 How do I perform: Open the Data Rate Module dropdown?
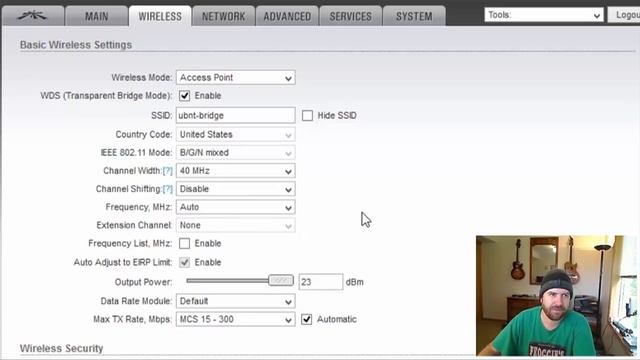coord(236,301)
